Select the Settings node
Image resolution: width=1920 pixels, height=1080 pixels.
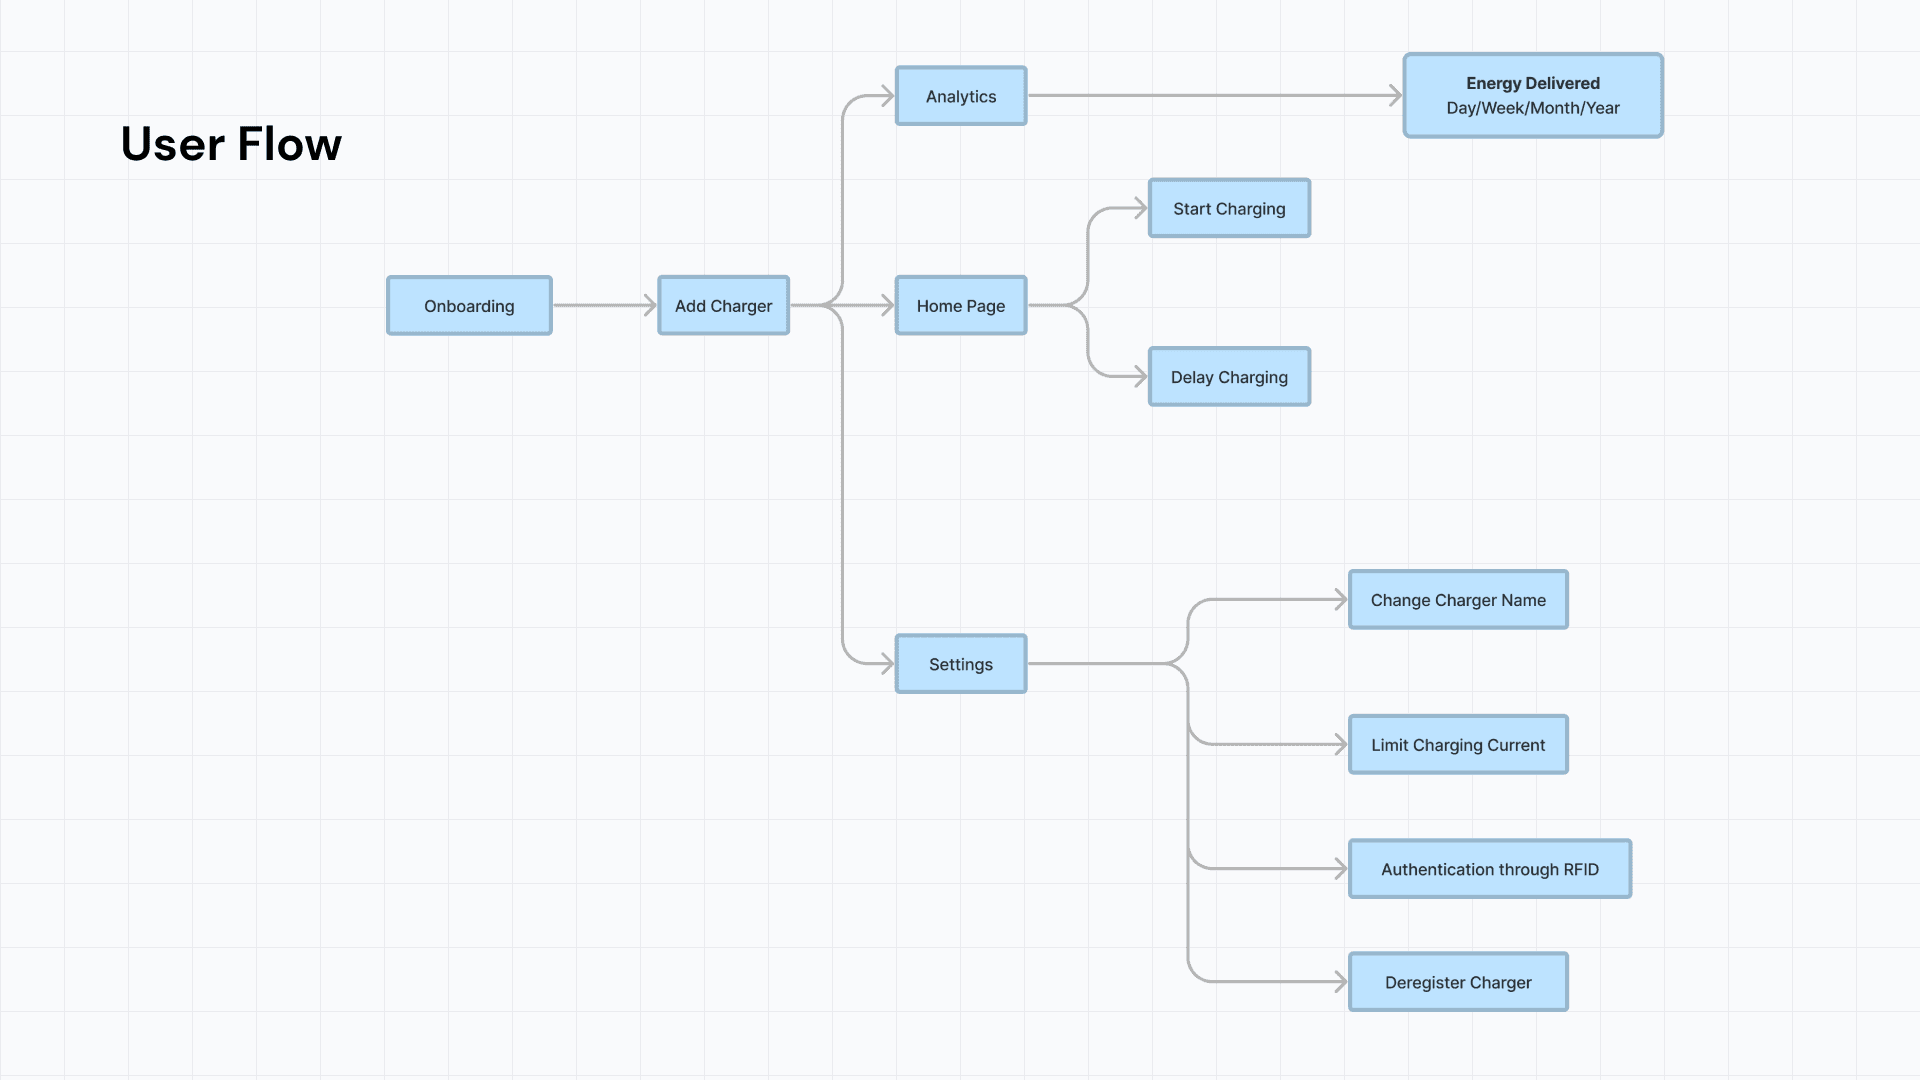pos(960,664)
